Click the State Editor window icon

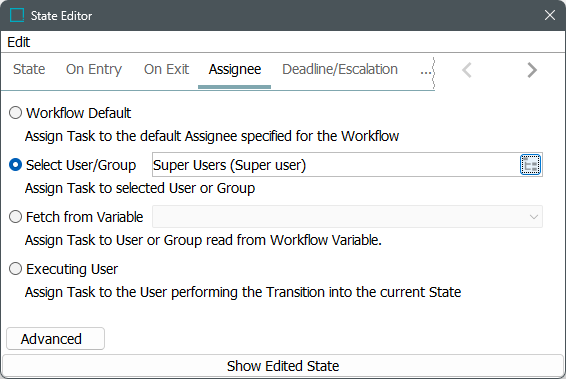(17, 16)
